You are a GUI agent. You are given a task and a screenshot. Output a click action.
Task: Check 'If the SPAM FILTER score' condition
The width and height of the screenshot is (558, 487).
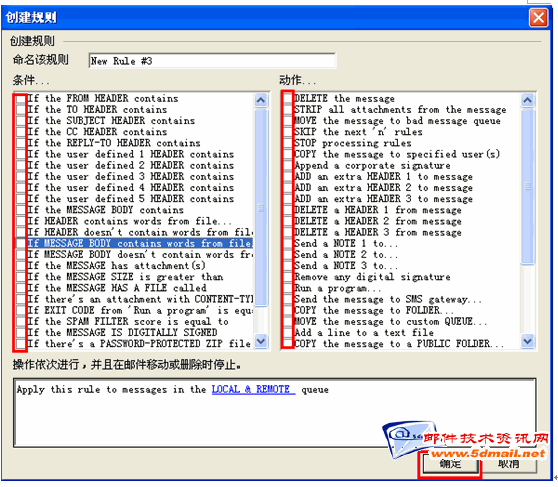(21, 321)
